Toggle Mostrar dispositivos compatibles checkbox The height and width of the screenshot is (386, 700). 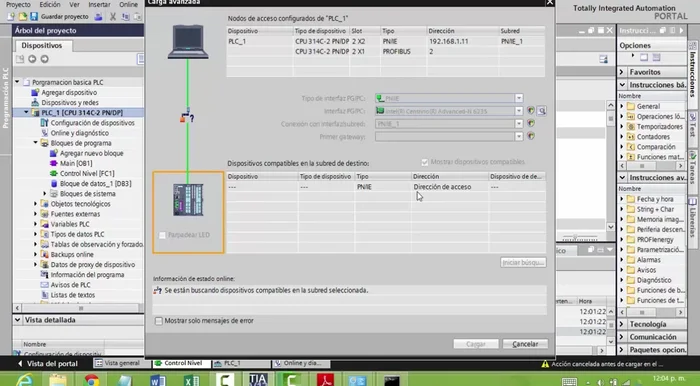tap(425, 162)
